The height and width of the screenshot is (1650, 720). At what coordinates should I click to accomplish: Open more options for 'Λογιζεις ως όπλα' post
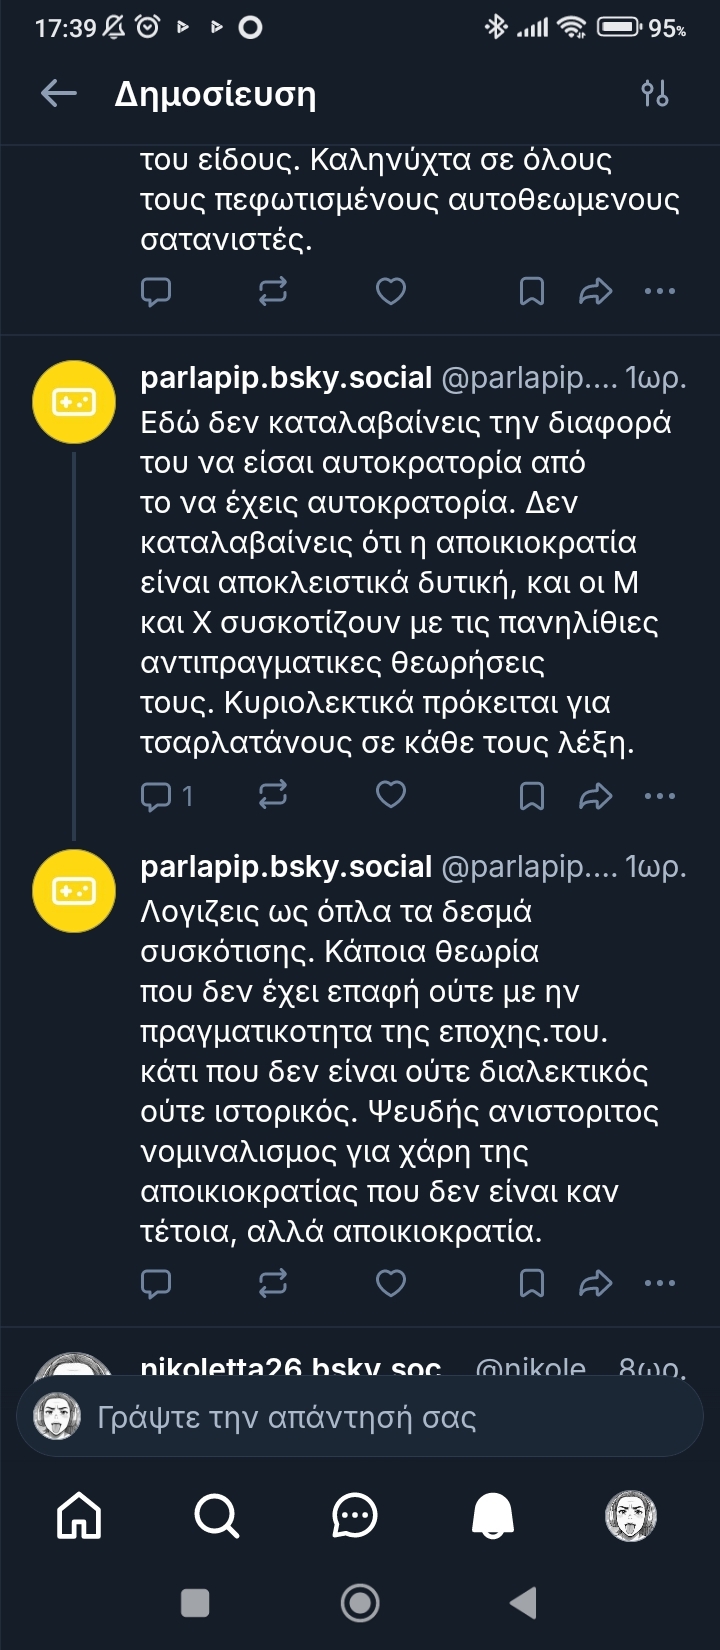(660, 1283)
